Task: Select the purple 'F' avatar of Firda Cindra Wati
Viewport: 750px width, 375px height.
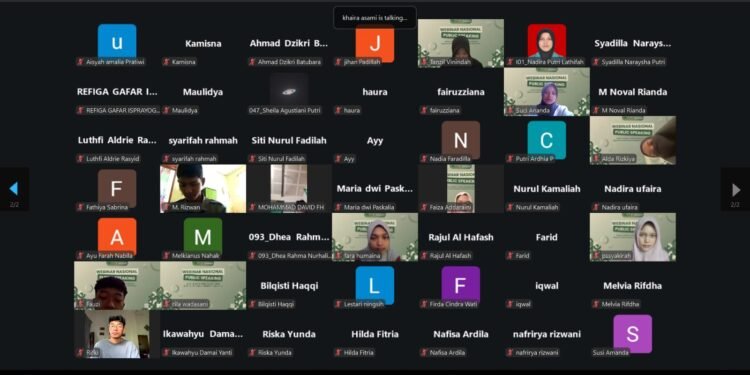Action: pos(461,286)
